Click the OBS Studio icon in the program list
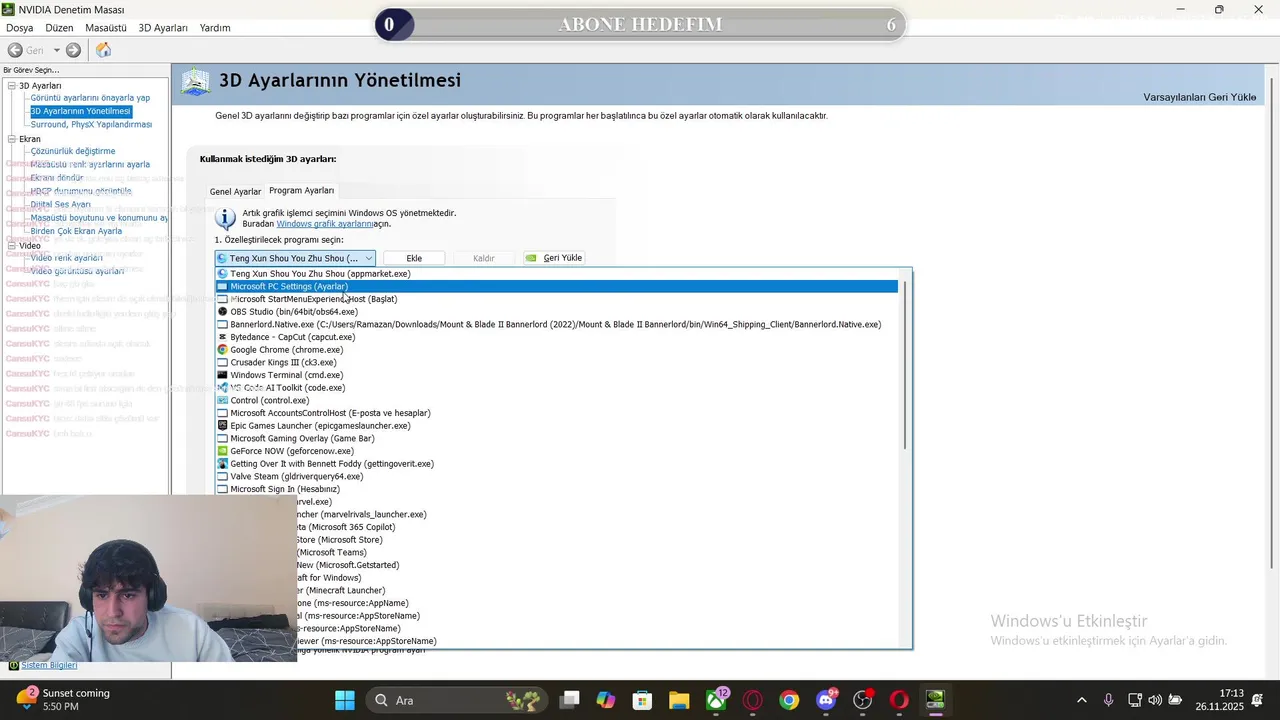This screenshot has width=1280, height=720. [x=222, y=312]
